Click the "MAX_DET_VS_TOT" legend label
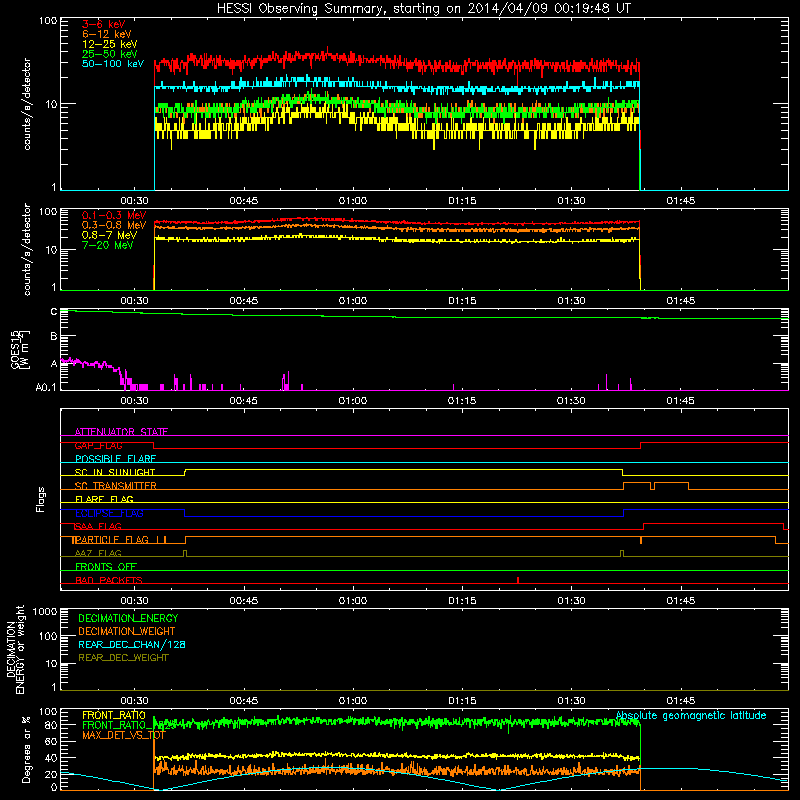 tap(124, 735)
